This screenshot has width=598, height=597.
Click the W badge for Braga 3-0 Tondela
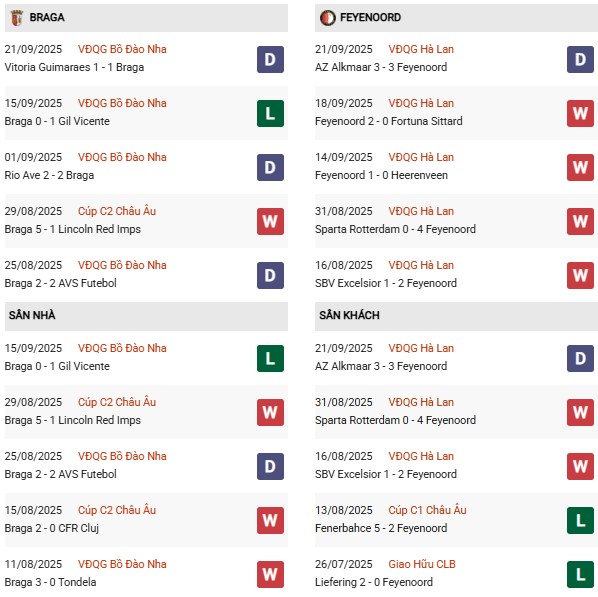(x=270, y=574)
